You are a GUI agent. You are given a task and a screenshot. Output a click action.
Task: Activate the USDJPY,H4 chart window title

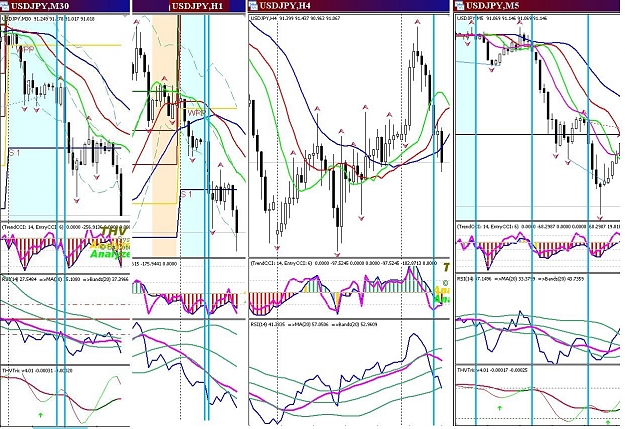coord(285,6)
